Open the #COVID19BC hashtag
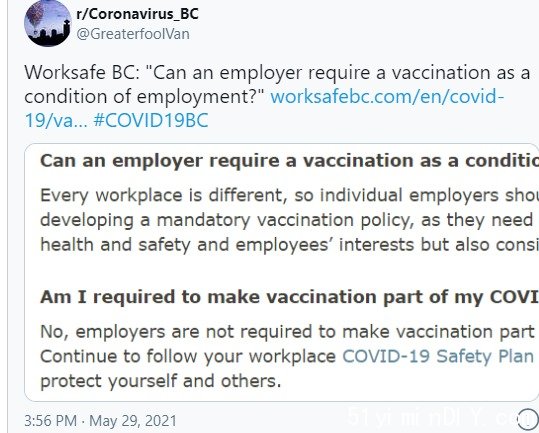This screenshot has width=539, height=433. 151,121
